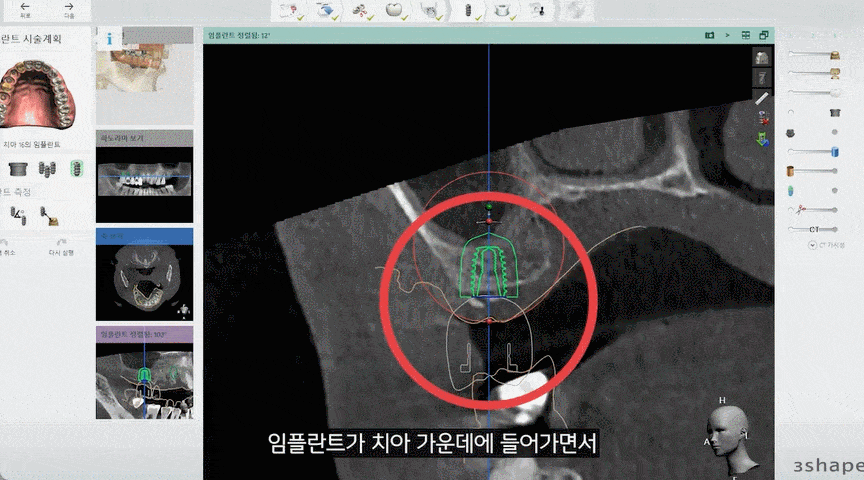Adjust the third white model visibility slider
Screen dimensions: 864x480
point(814,92)
